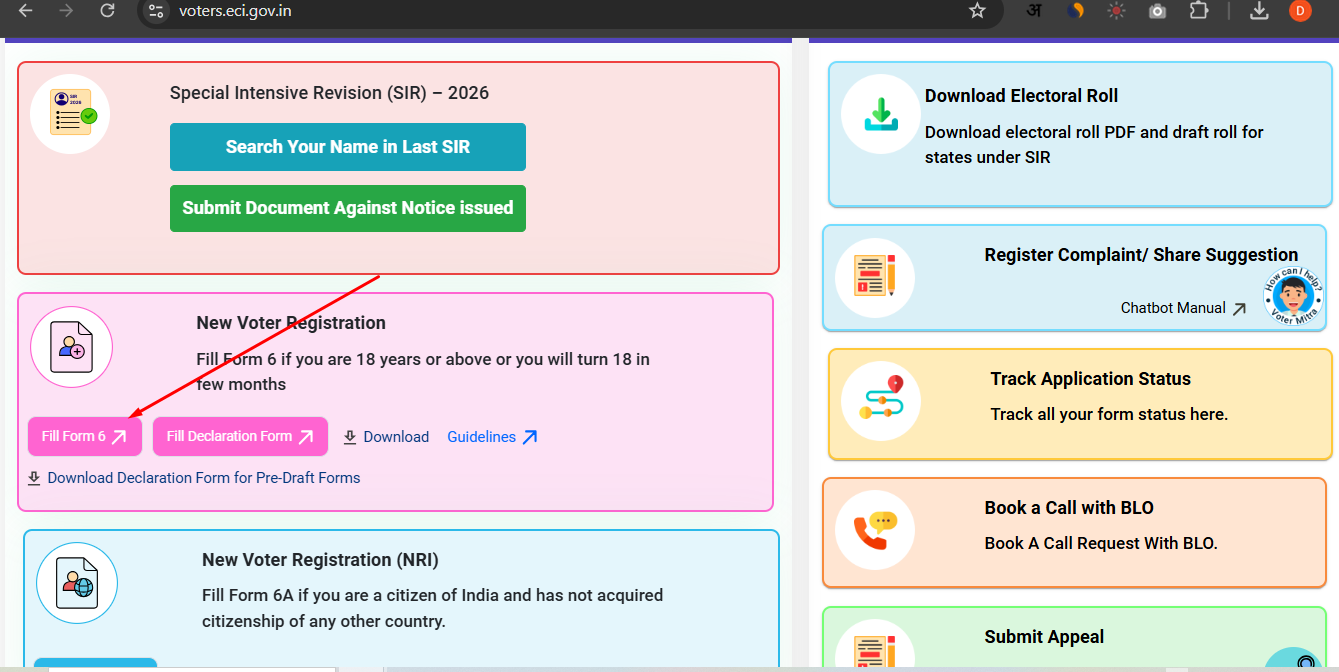1339x672 pixels.
Task: Open the Fill Declaration Form button
Action: pyautogui.click(x=240, y=437)
